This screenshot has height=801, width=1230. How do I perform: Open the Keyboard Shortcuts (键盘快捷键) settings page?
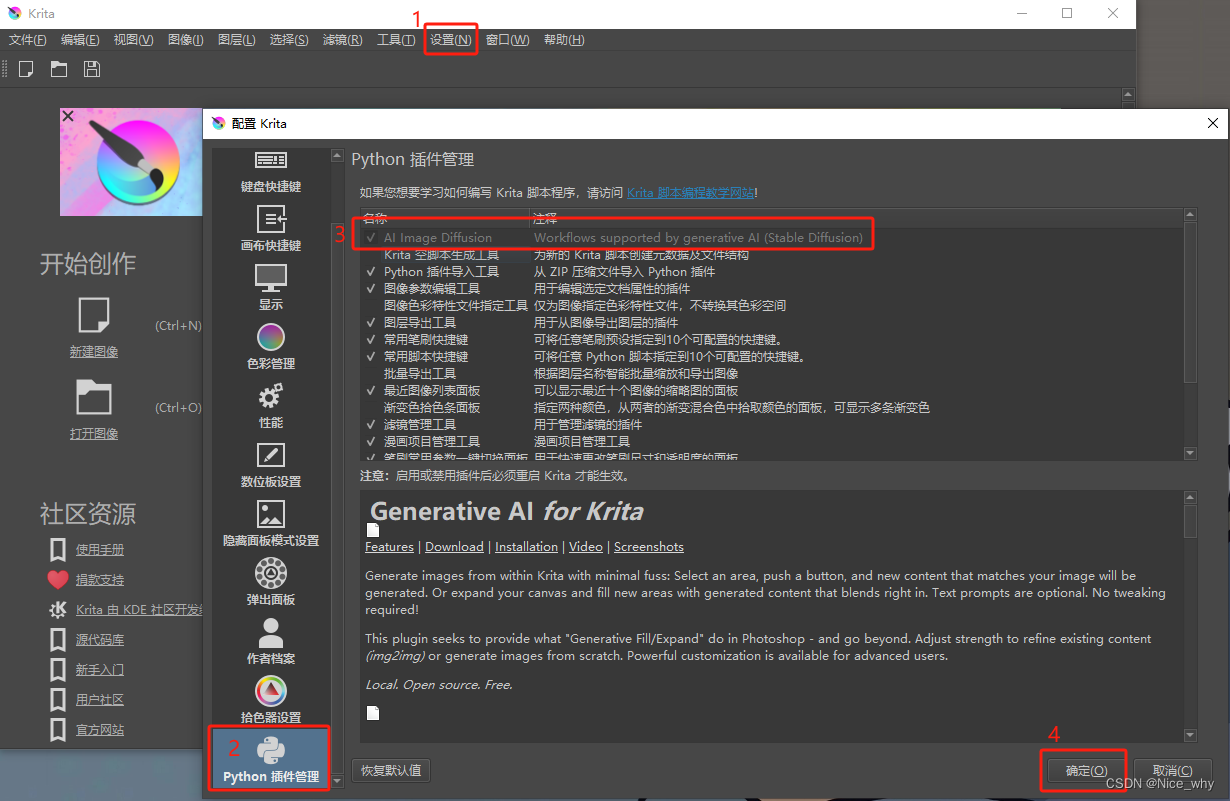click(270, 171)
